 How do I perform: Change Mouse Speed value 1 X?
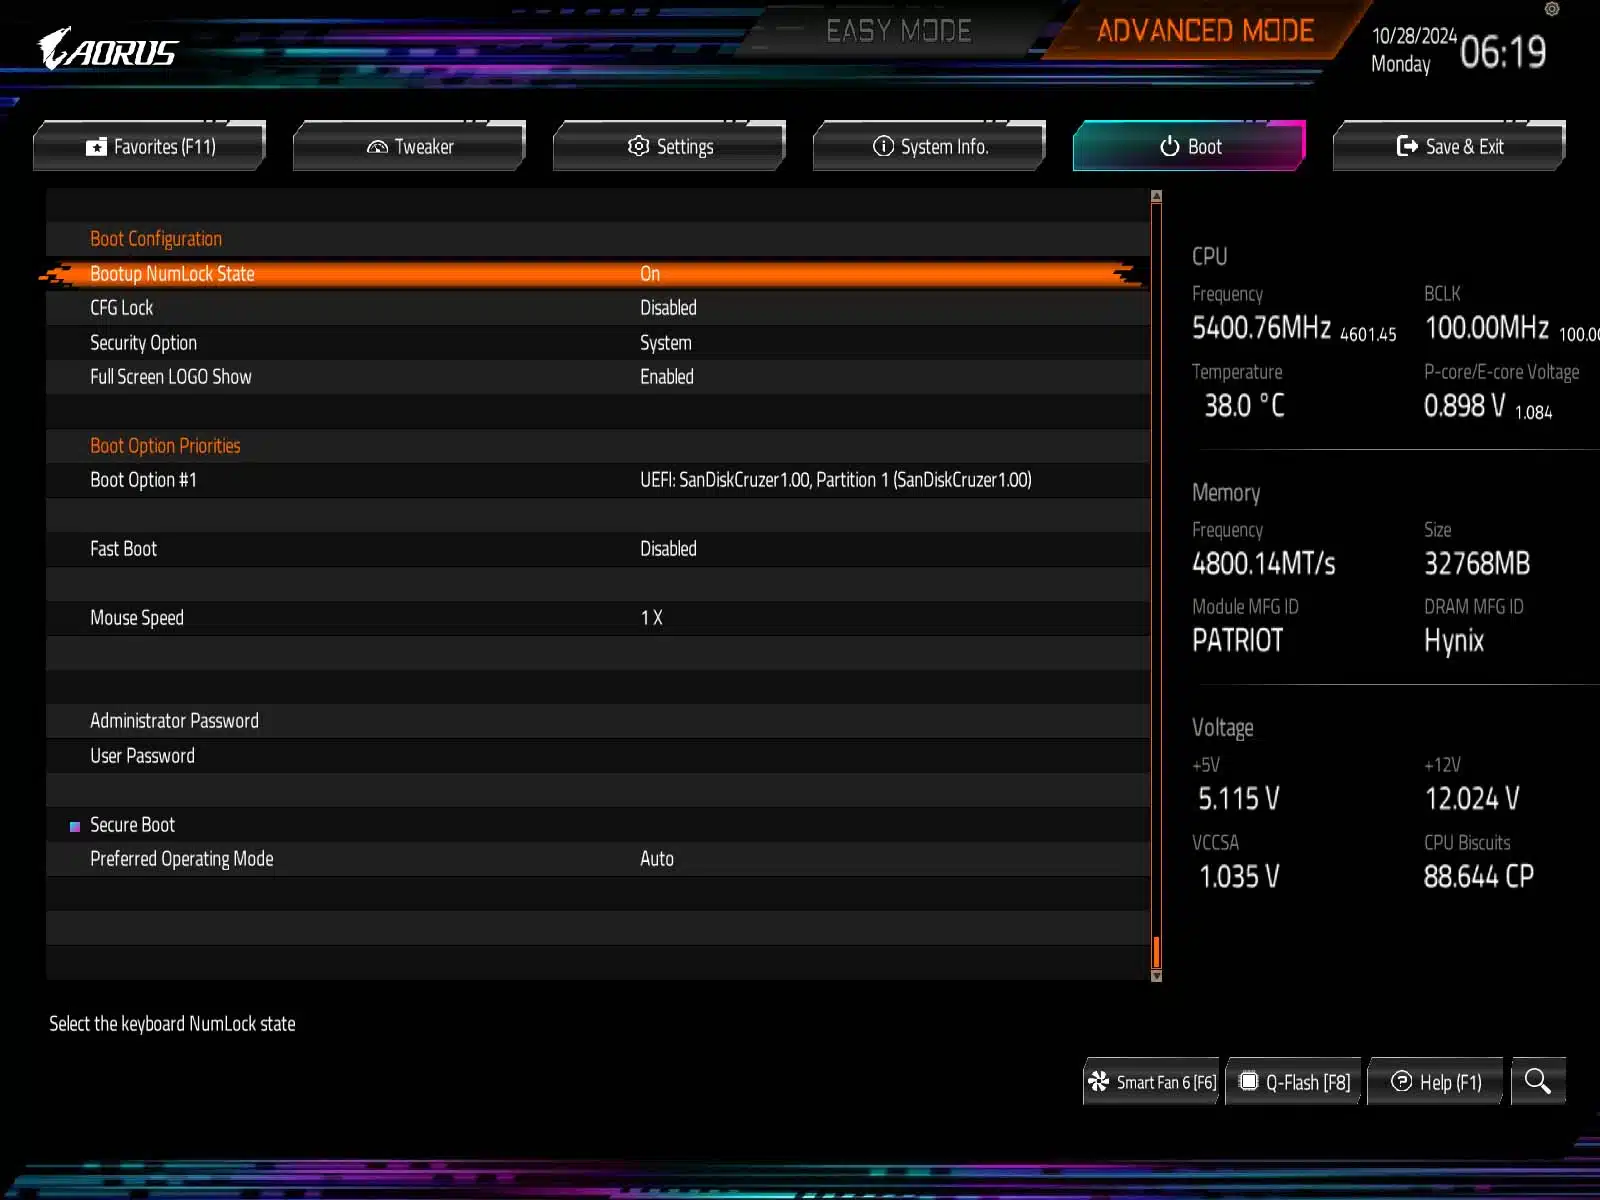[x=651, y=618]
